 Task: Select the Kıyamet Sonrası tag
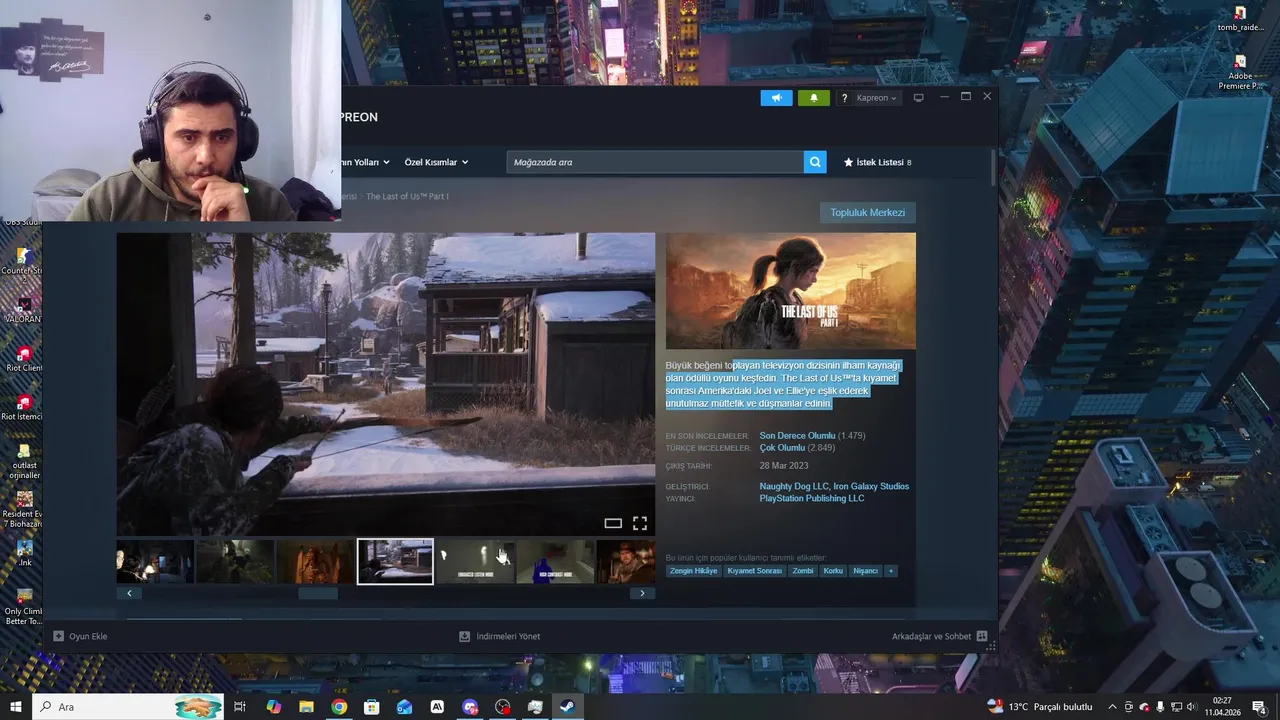coord(754,571)
